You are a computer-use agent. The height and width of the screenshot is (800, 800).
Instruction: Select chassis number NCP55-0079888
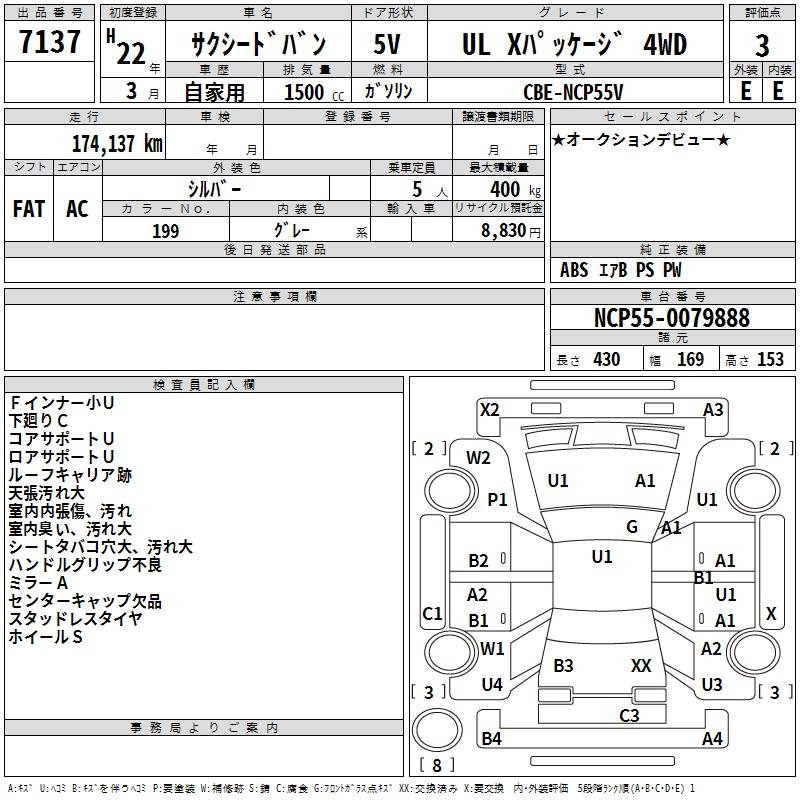(x=672, y=318)
